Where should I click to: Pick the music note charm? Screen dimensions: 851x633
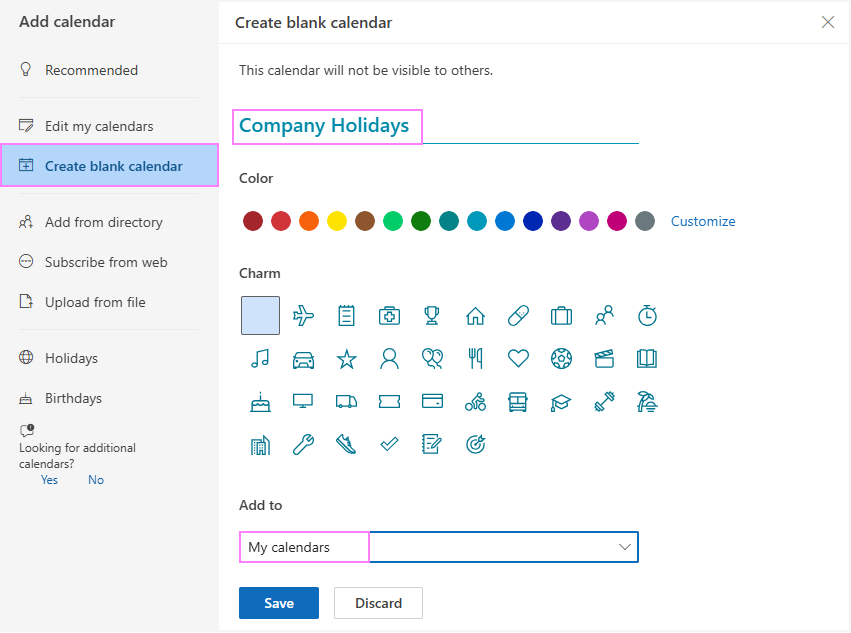(x=260, y=358)
